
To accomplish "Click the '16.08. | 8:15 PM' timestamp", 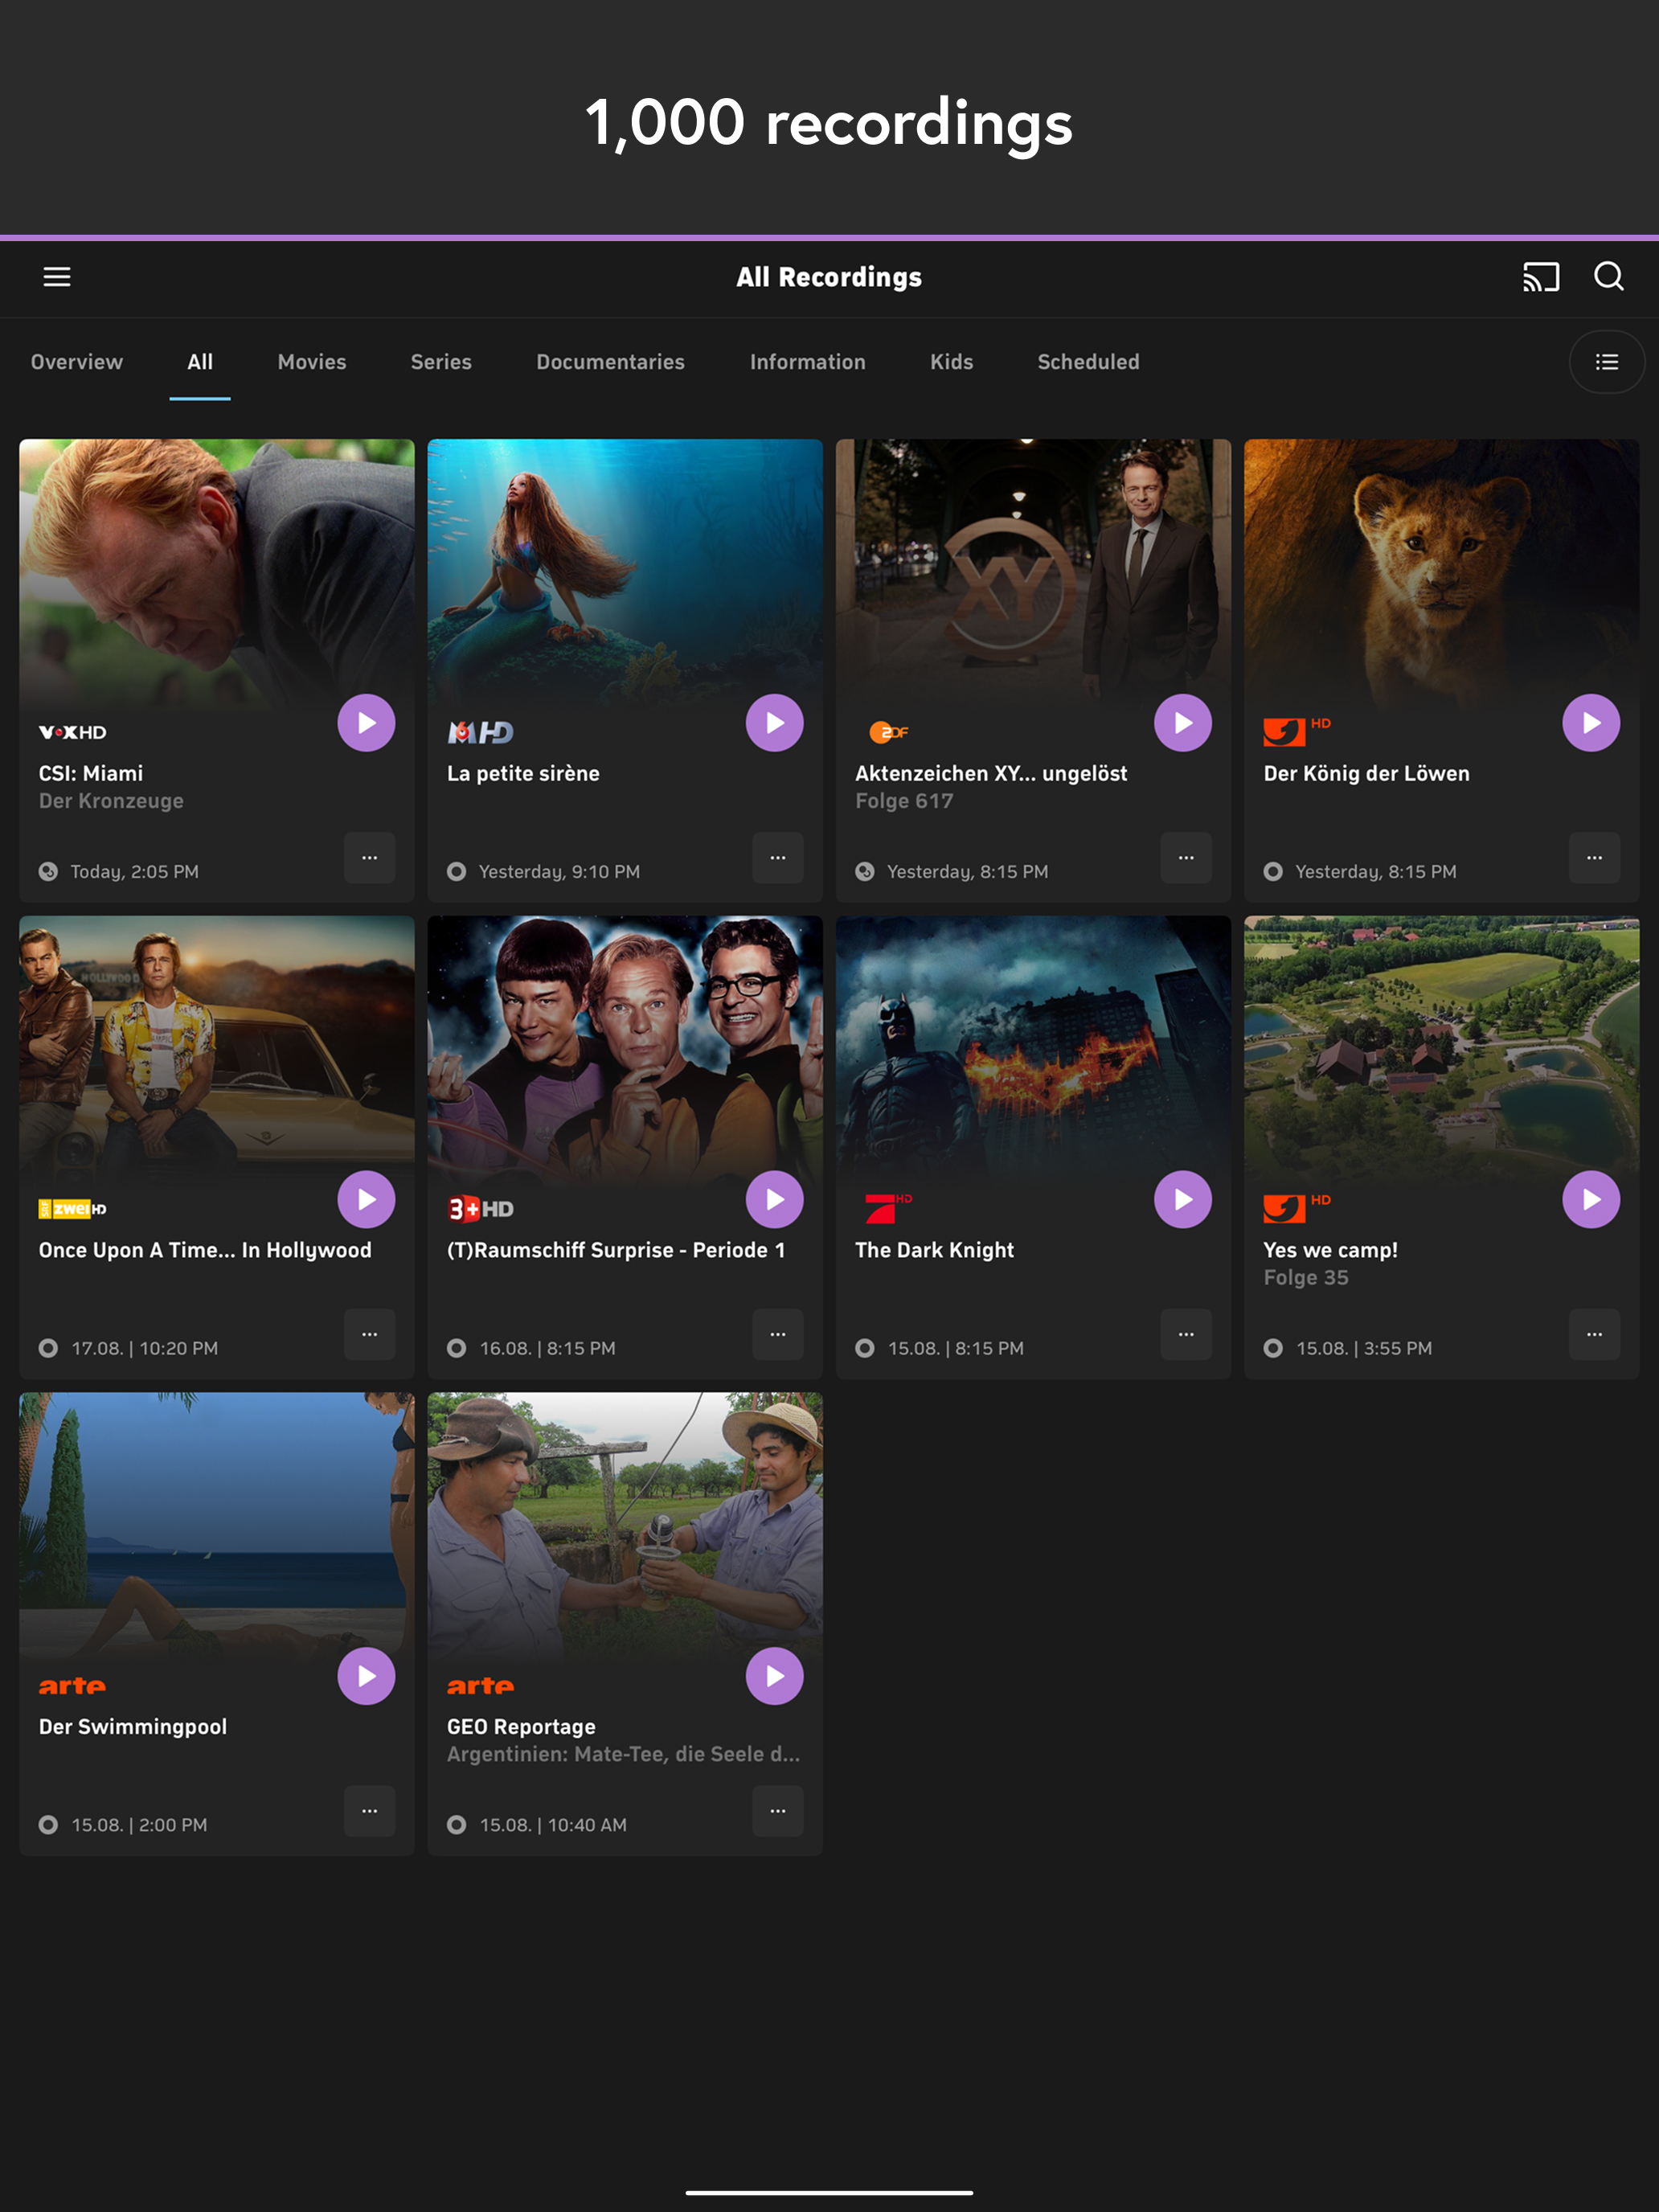I will tap(547, 1348).
